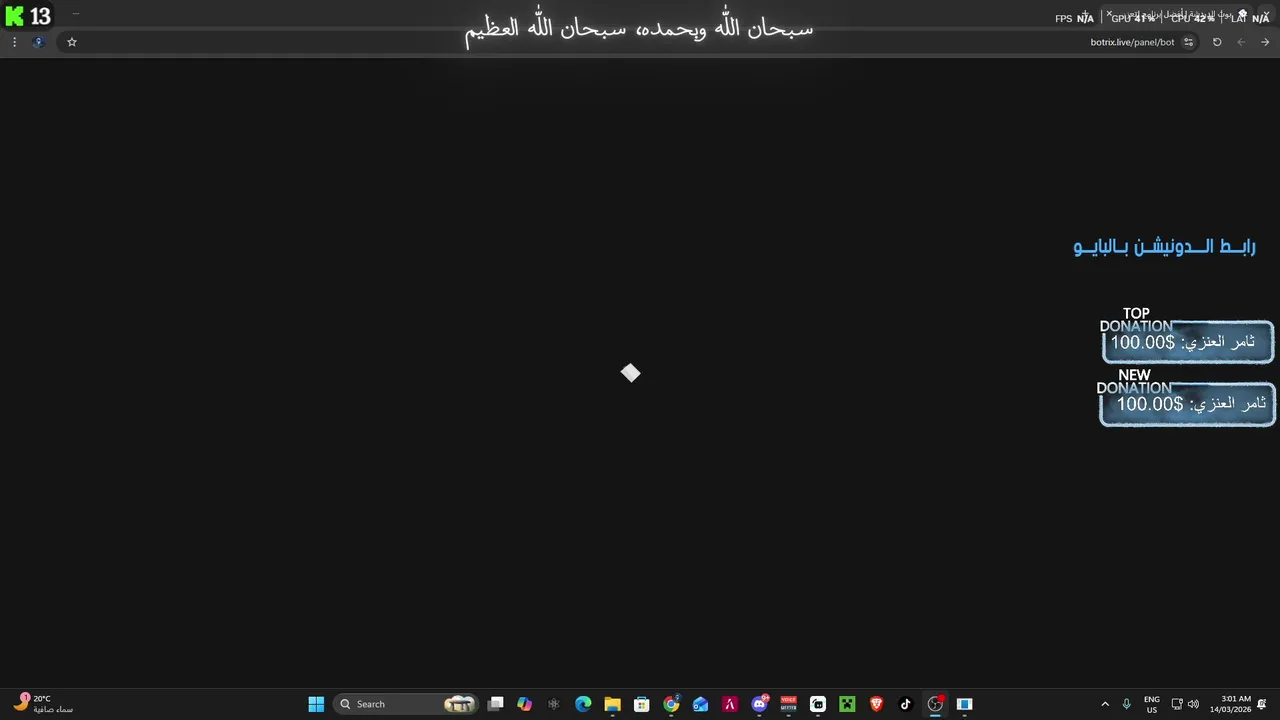Open the Outlook mail app icon

click(700, 704)
